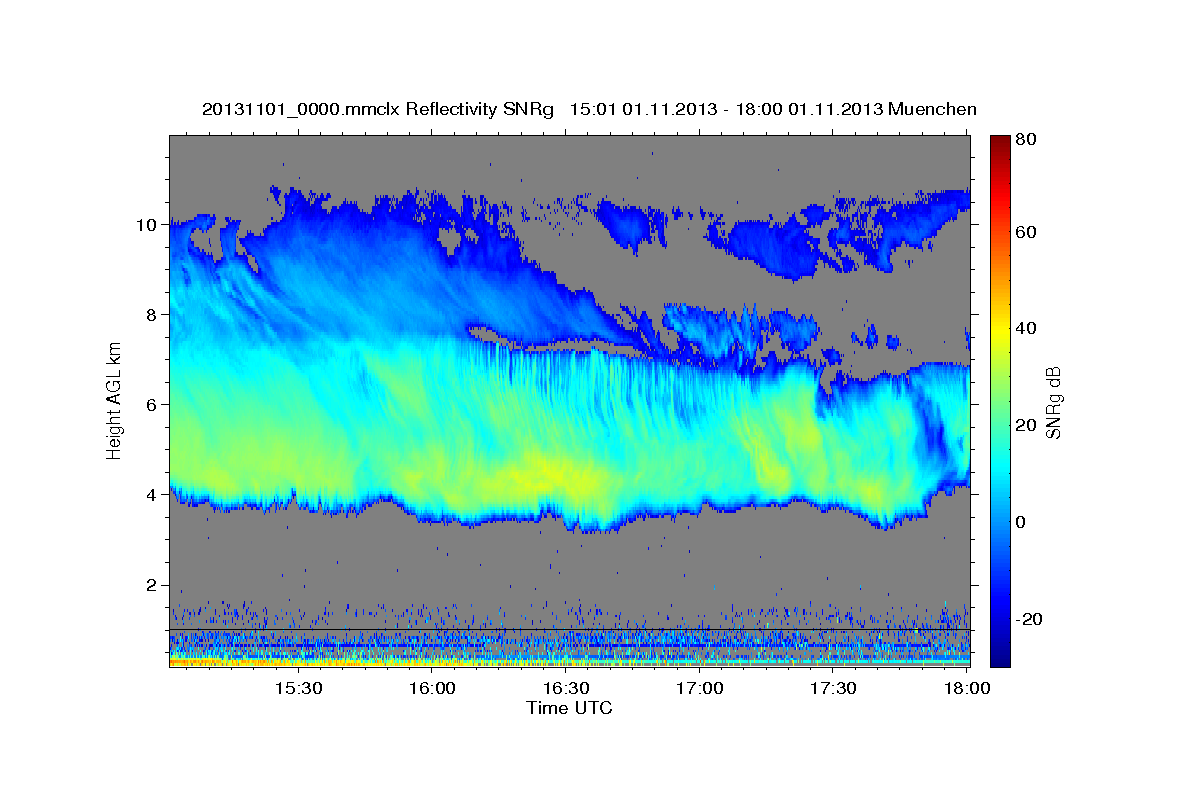Click the height tick label 2
This screenshot has height=800, width=1200.
tap(152, 585)
